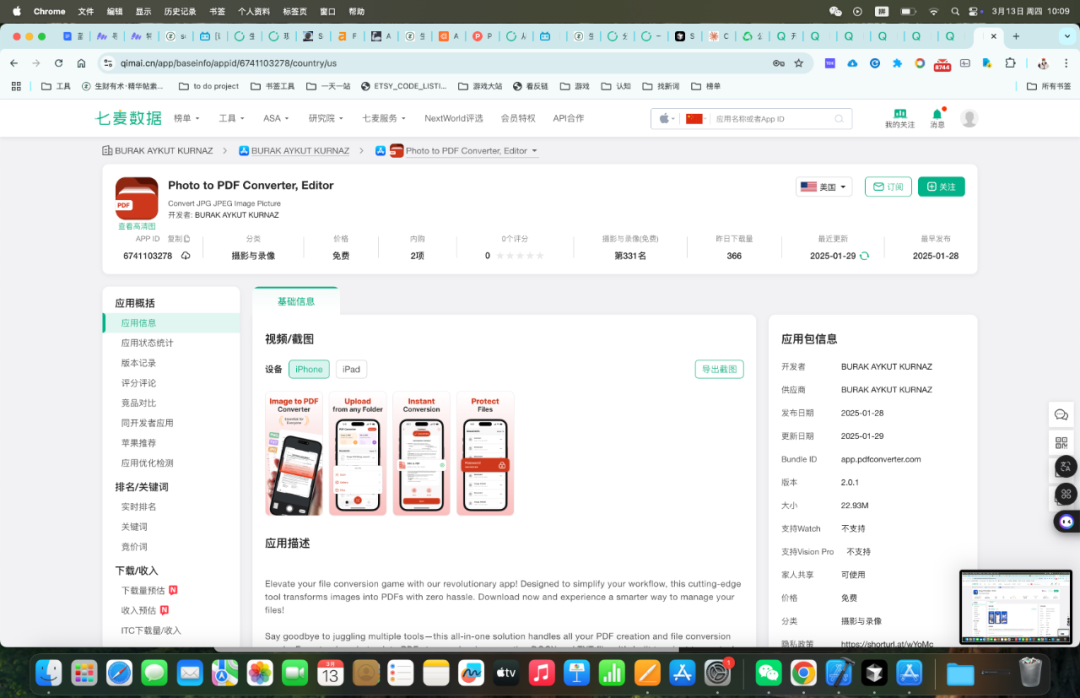The height and width of the screenshot is (698, 1080).
Task: Open the Instant Conversion screenshot
Action: point(422,453)
